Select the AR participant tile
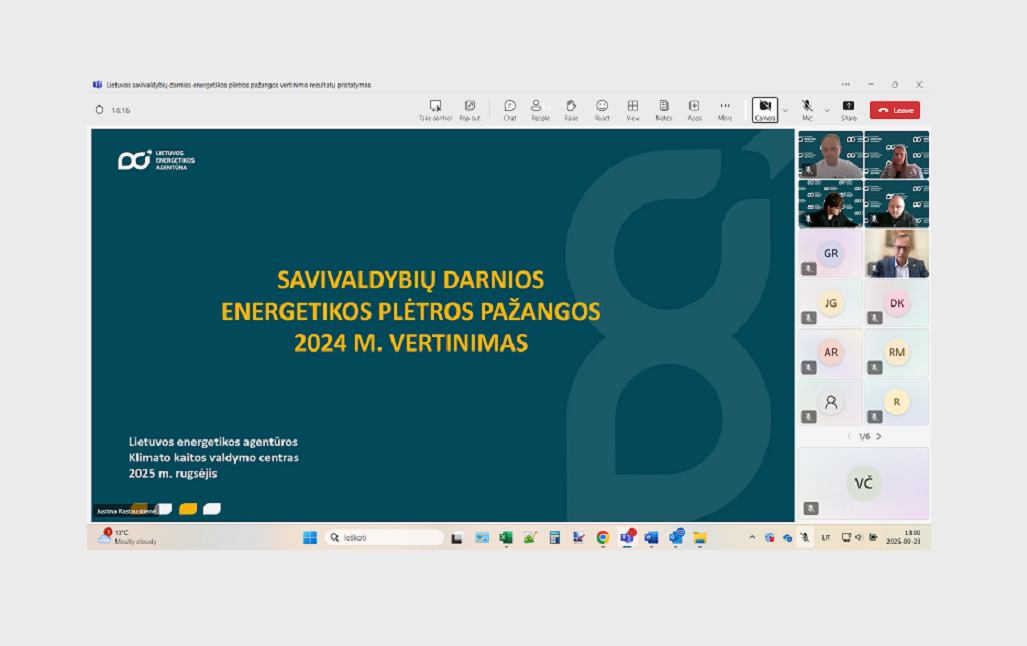 pyautogui.click(x=831, y=352)
